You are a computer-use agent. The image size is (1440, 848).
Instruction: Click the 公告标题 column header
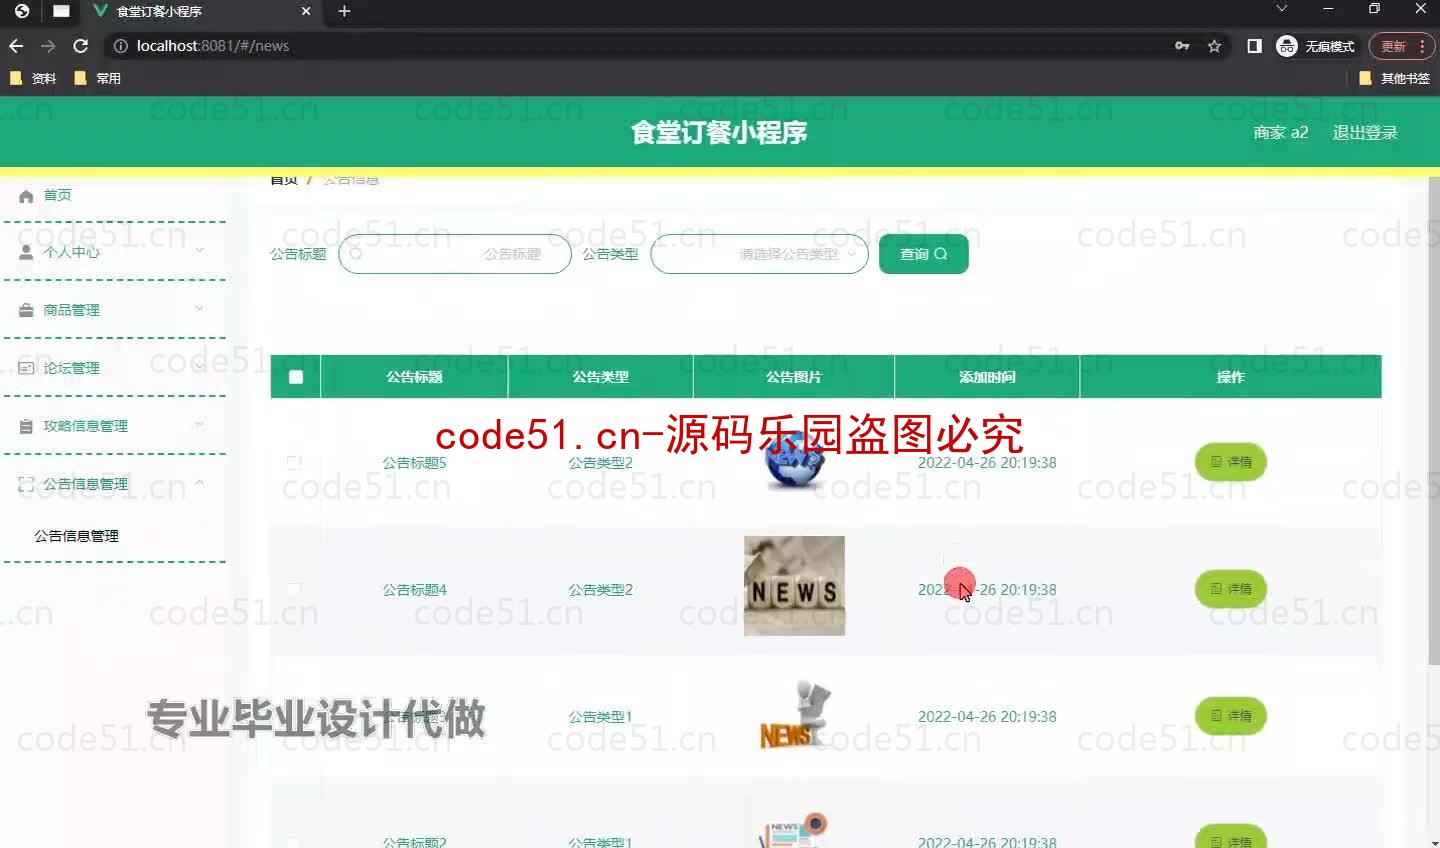click(x=414, y=377)
